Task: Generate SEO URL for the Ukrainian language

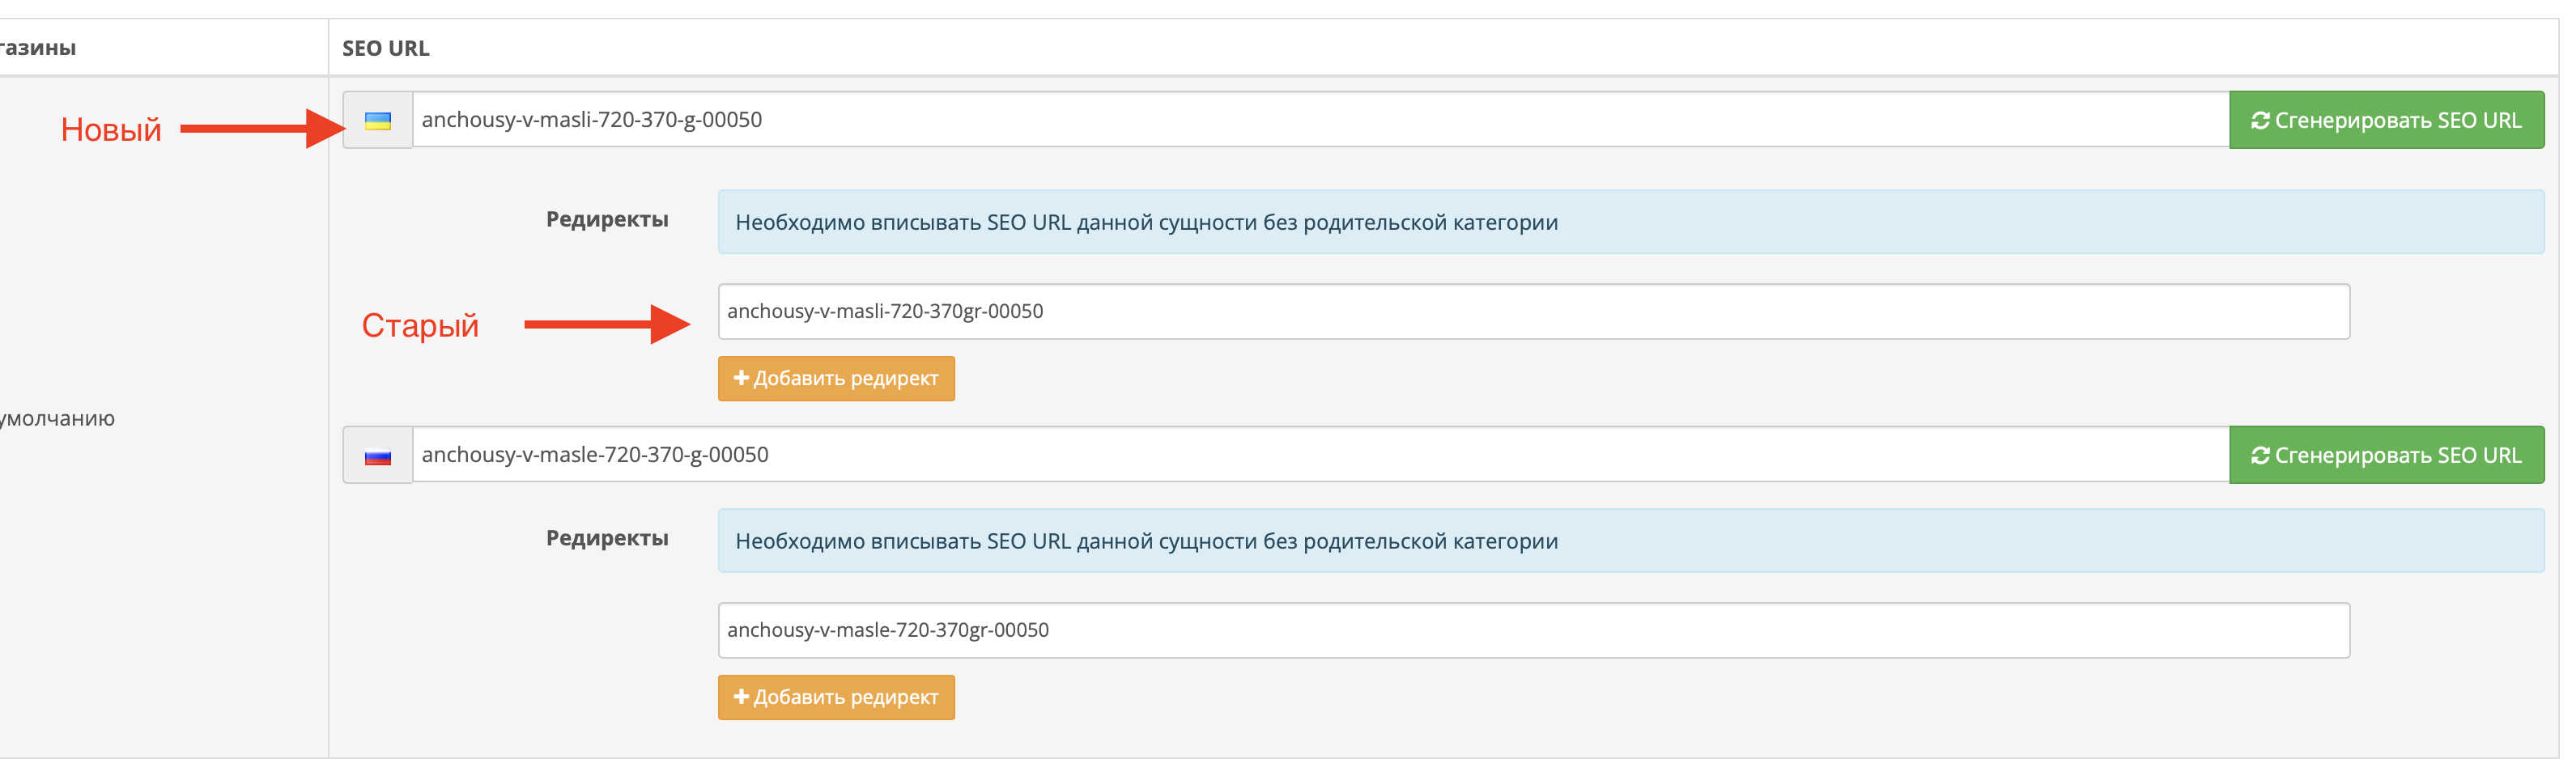Action: tap(2386, 120)
